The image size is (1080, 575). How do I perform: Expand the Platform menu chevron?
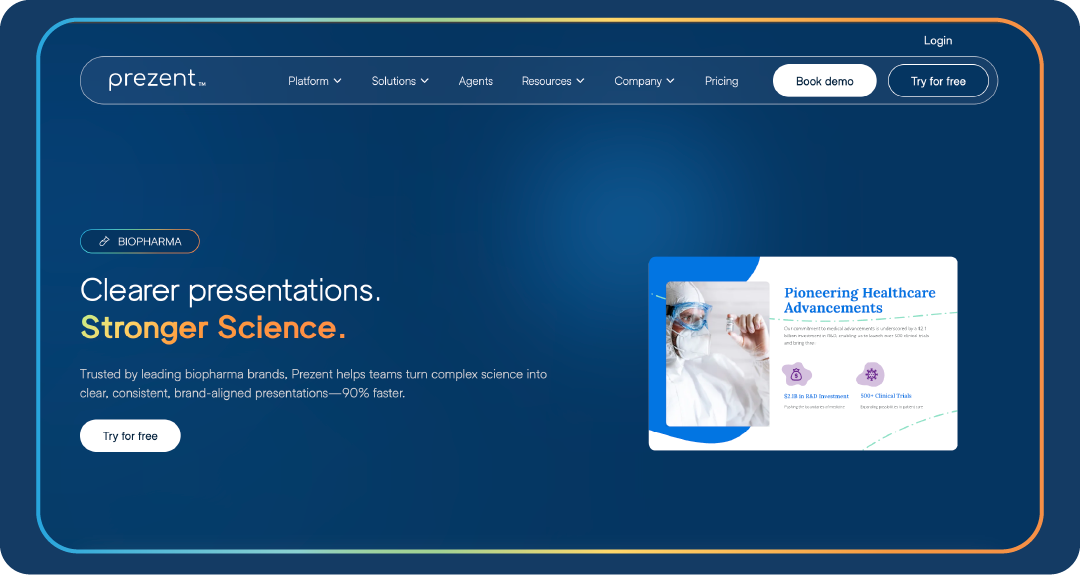[x=338, y=81]
